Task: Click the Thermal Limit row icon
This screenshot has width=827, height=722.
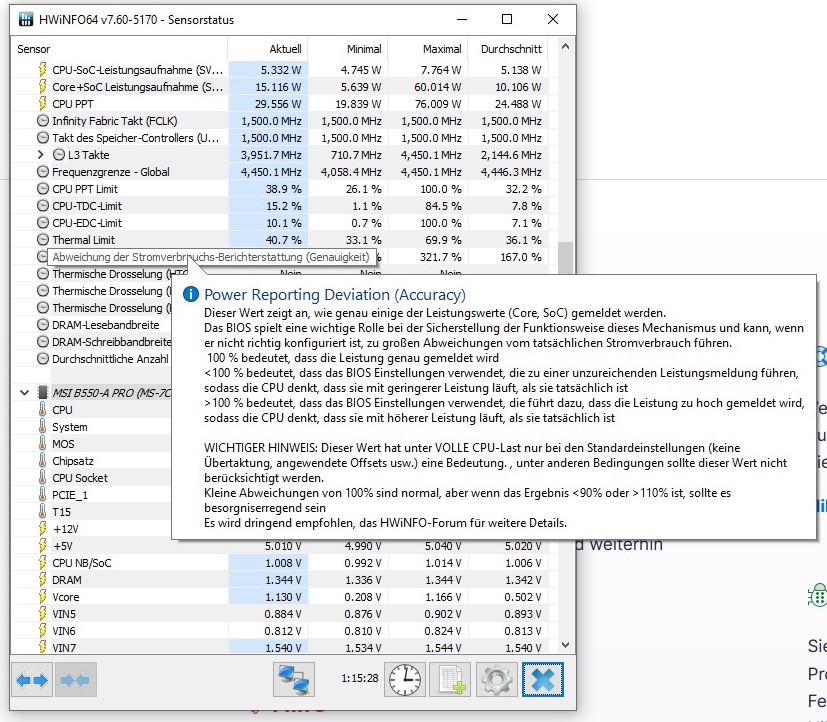Action: pos(43,240)
